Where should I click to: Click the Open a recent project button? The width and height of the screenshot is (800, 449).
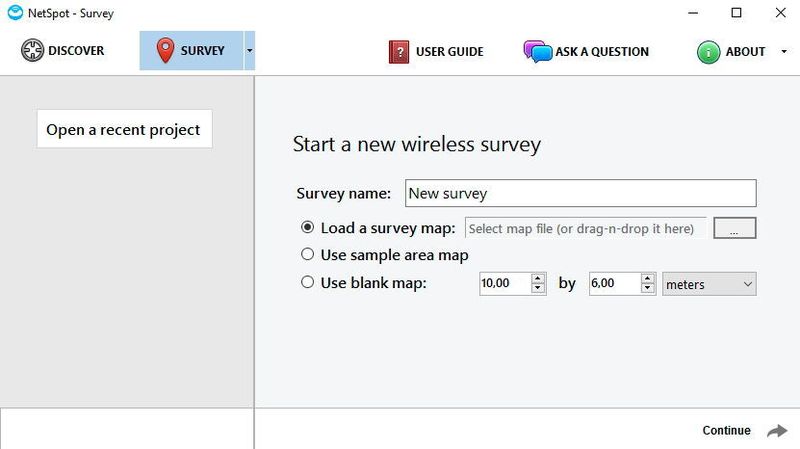coord(124,129)
